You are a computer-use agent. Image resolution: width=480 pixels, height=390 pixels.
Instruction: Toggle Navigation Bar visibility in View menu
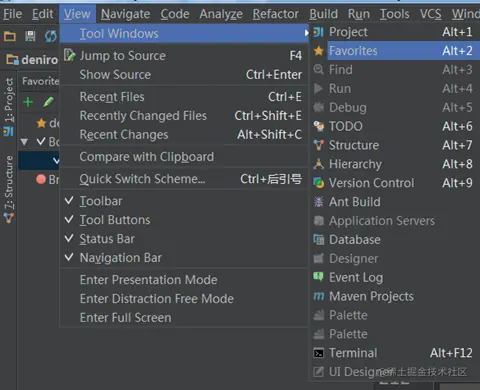coord(184,258)
